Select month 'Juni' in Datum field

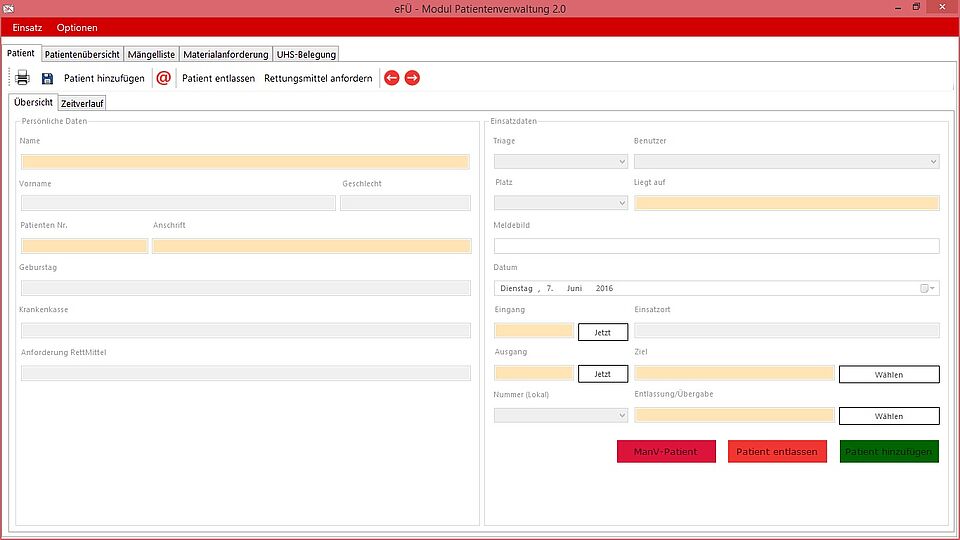click(574, 288)
